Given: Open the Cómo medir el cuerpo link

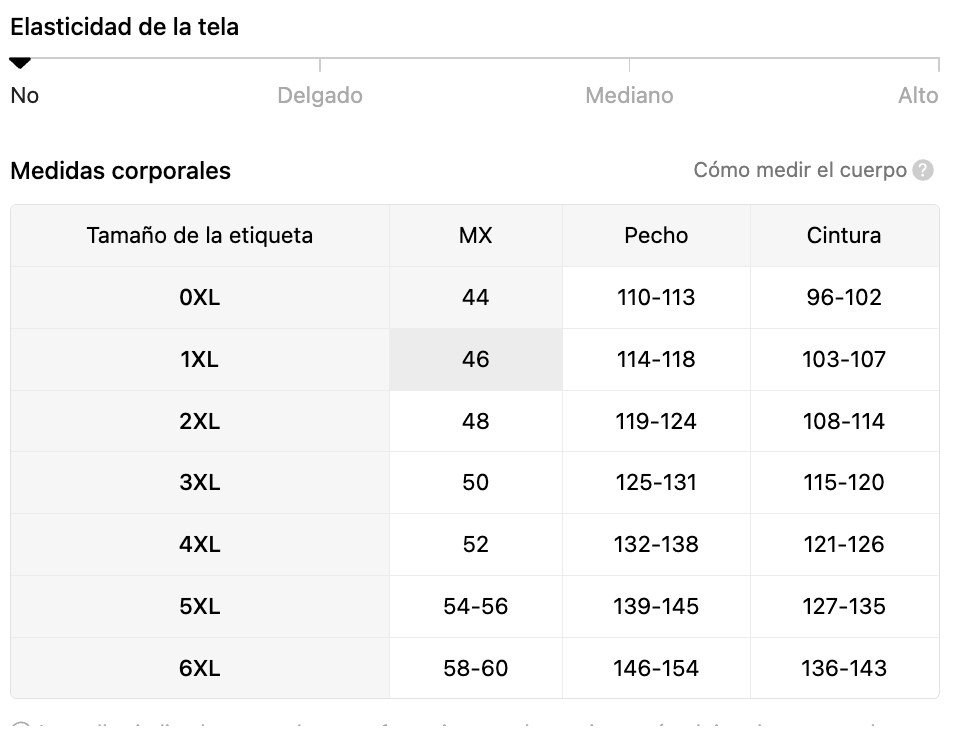Looking at the screenshot, I should [800, 170].
